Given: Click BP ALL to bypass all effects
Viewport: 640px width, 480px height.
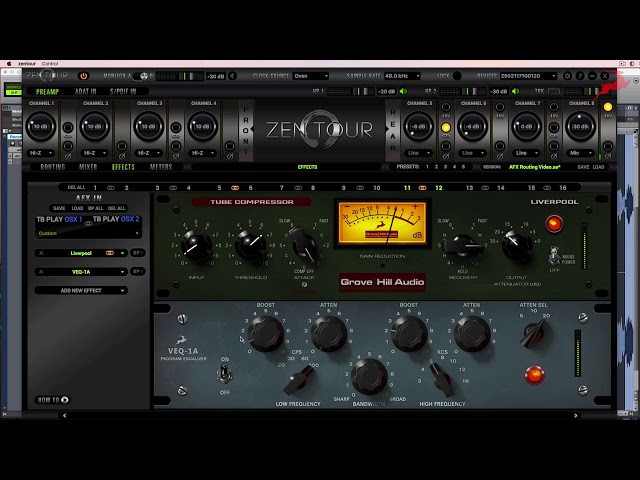Looking at the screenshot, I should click(96, 208).
